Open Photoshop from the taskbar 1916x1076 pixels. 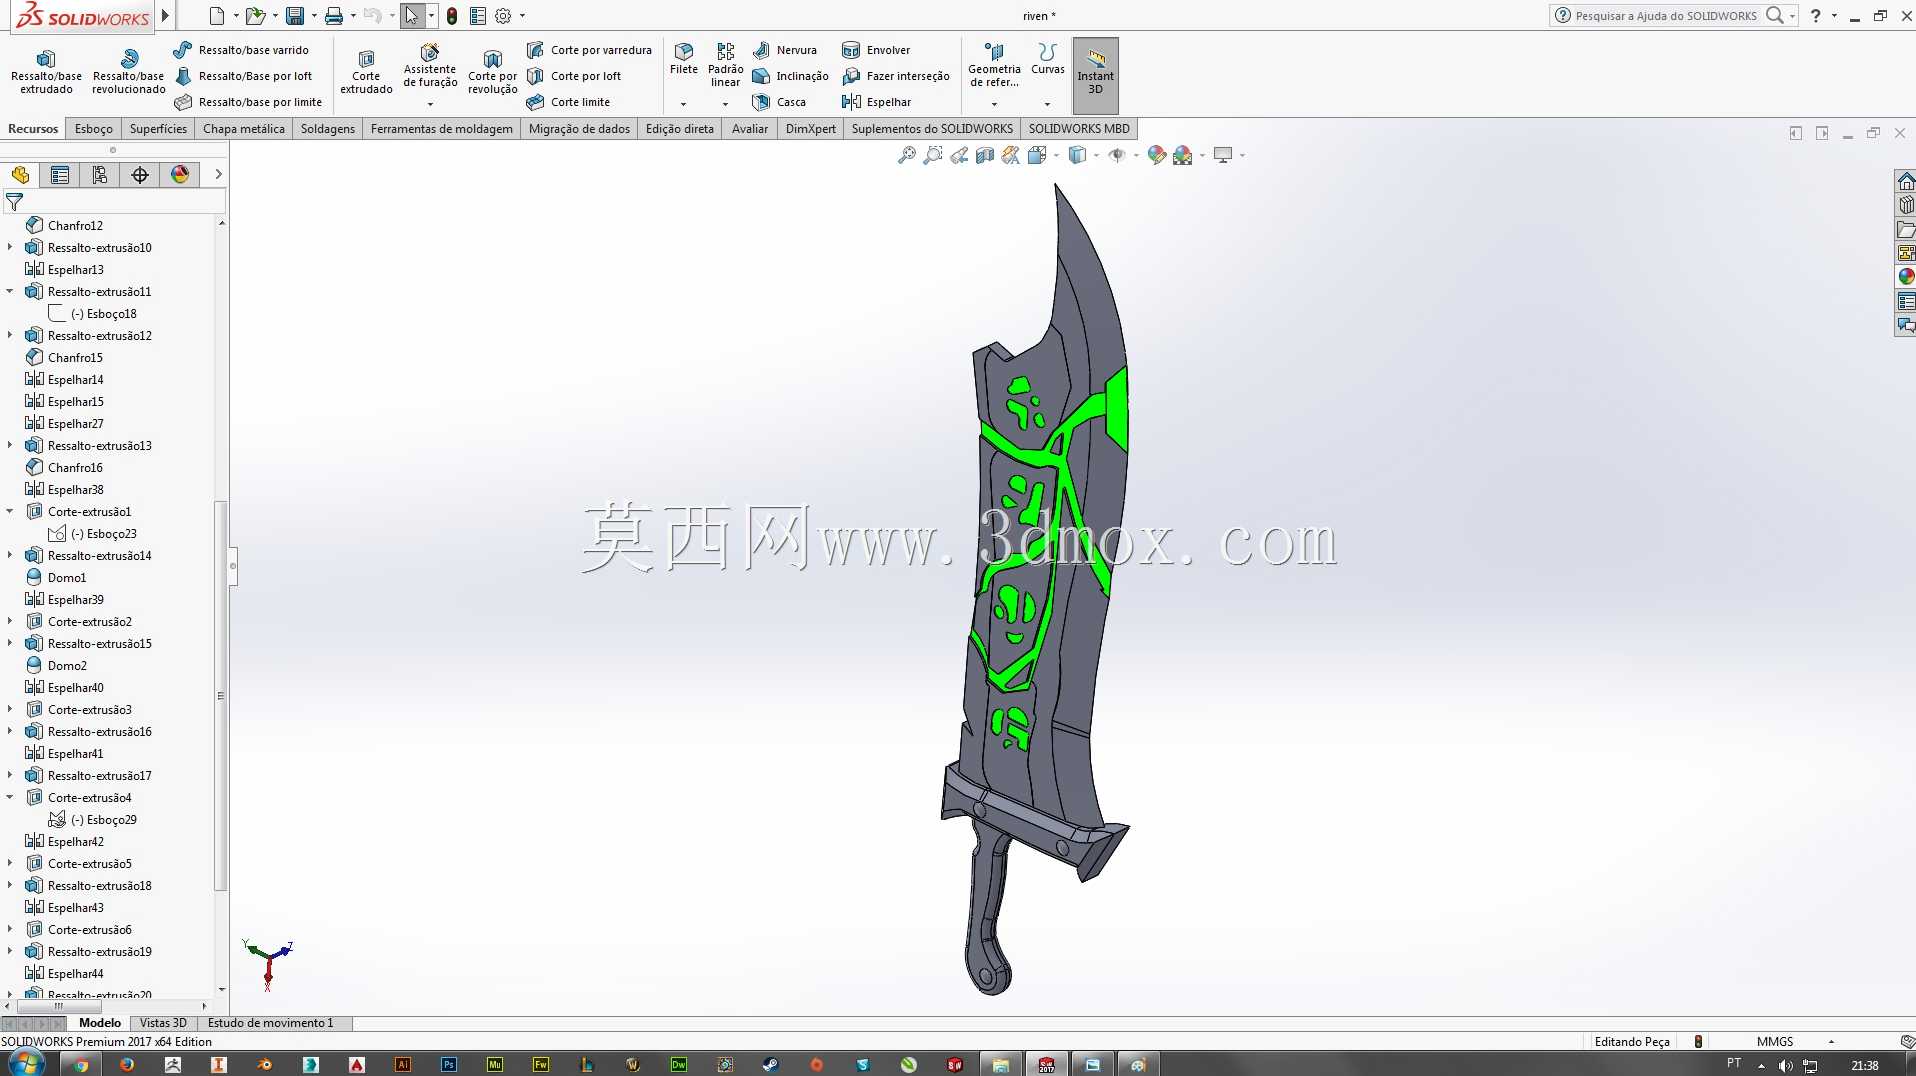[x=449, y=1064]
